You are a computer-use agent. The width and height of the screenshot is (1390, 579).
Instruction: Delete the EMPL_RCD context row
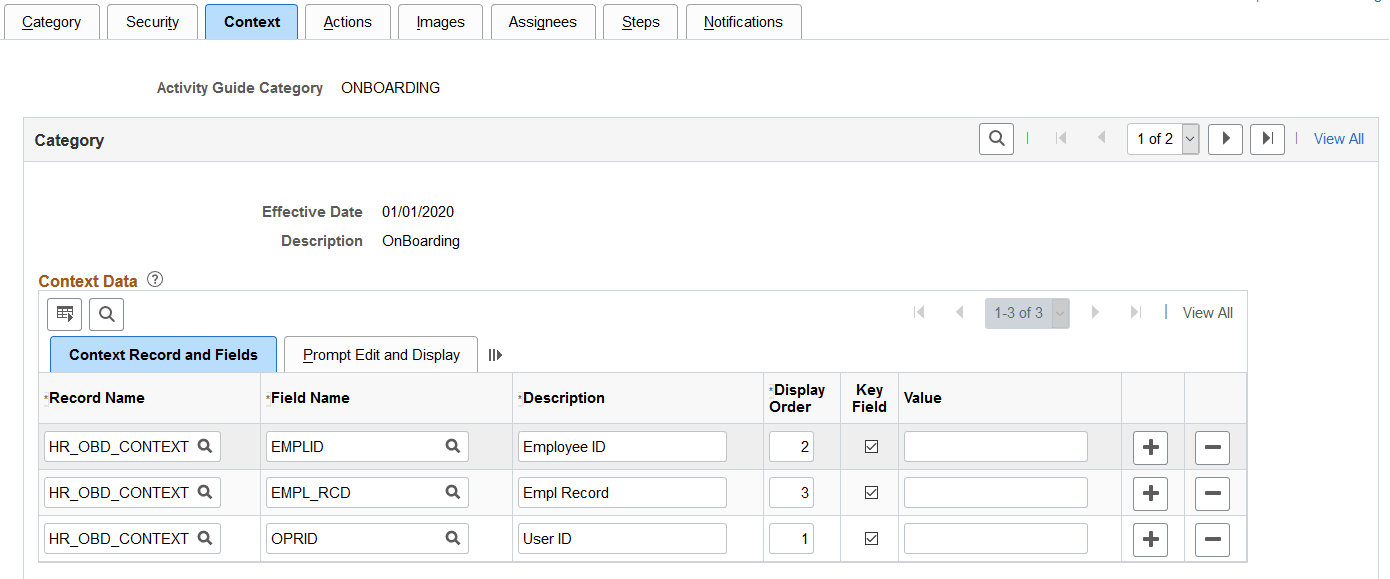click(x=1212, y=493)
